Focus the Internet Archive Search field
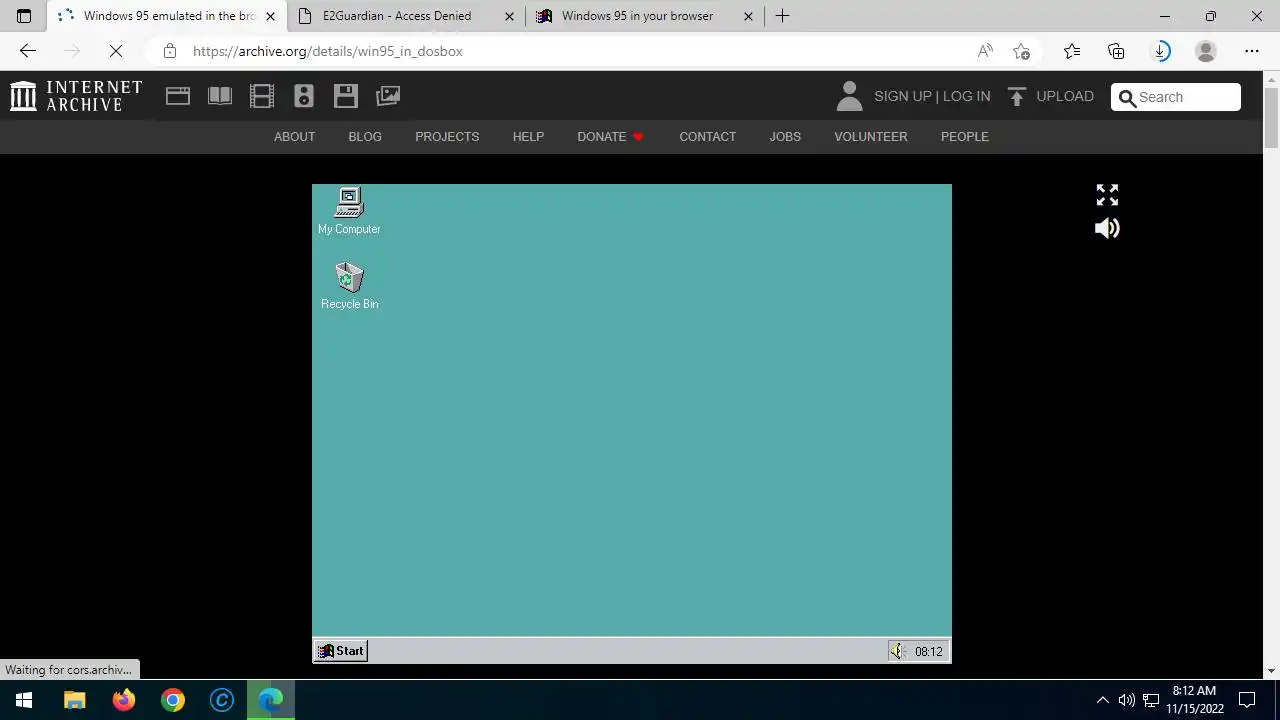1280x720 pixels. pyautogui.click(x=1176, y=97)
